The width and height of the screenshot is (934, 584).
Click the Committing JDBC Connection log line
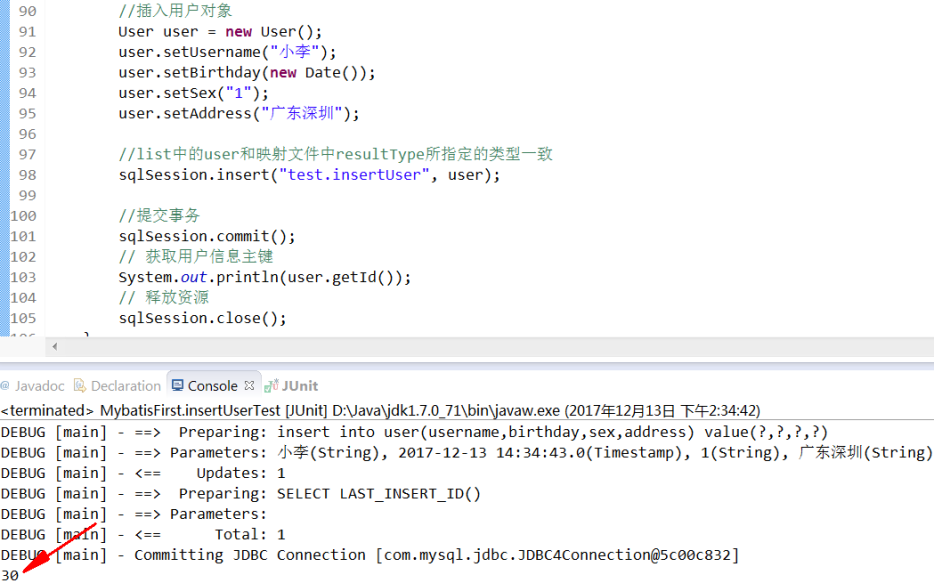[x=370, y=555]
